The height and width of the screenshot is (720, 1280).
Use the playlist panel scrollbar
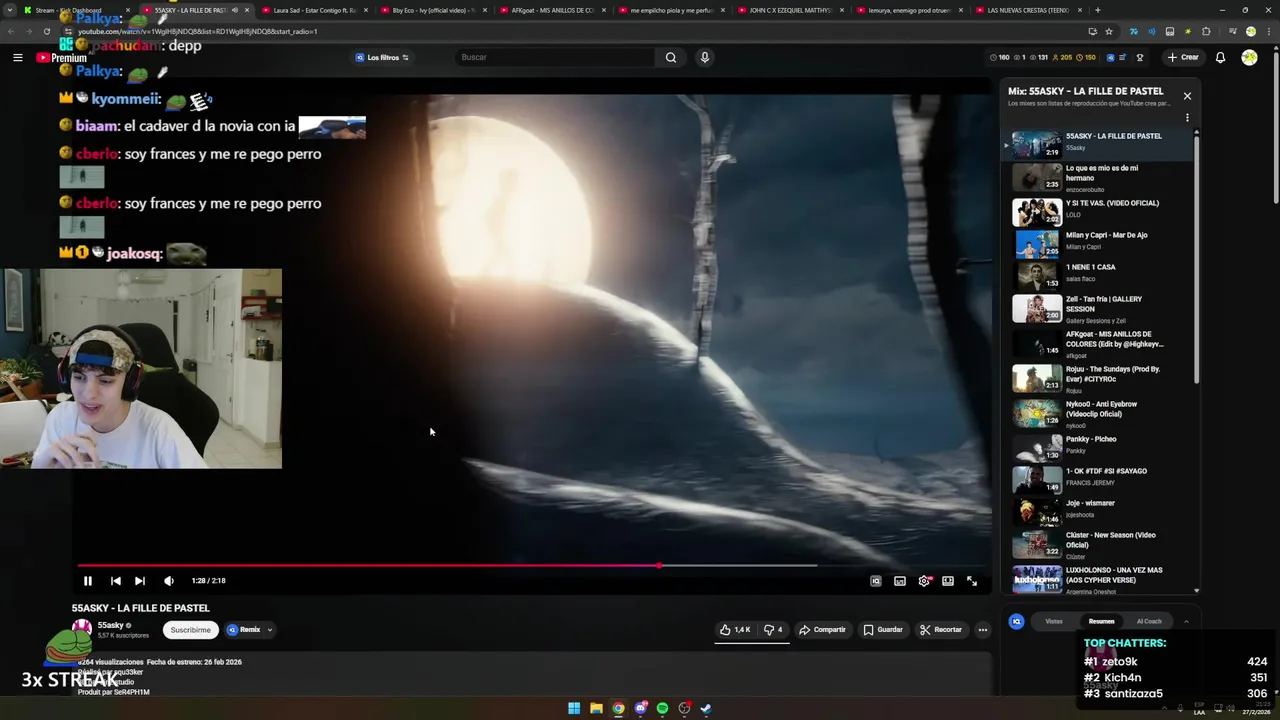click(1196, 260)
